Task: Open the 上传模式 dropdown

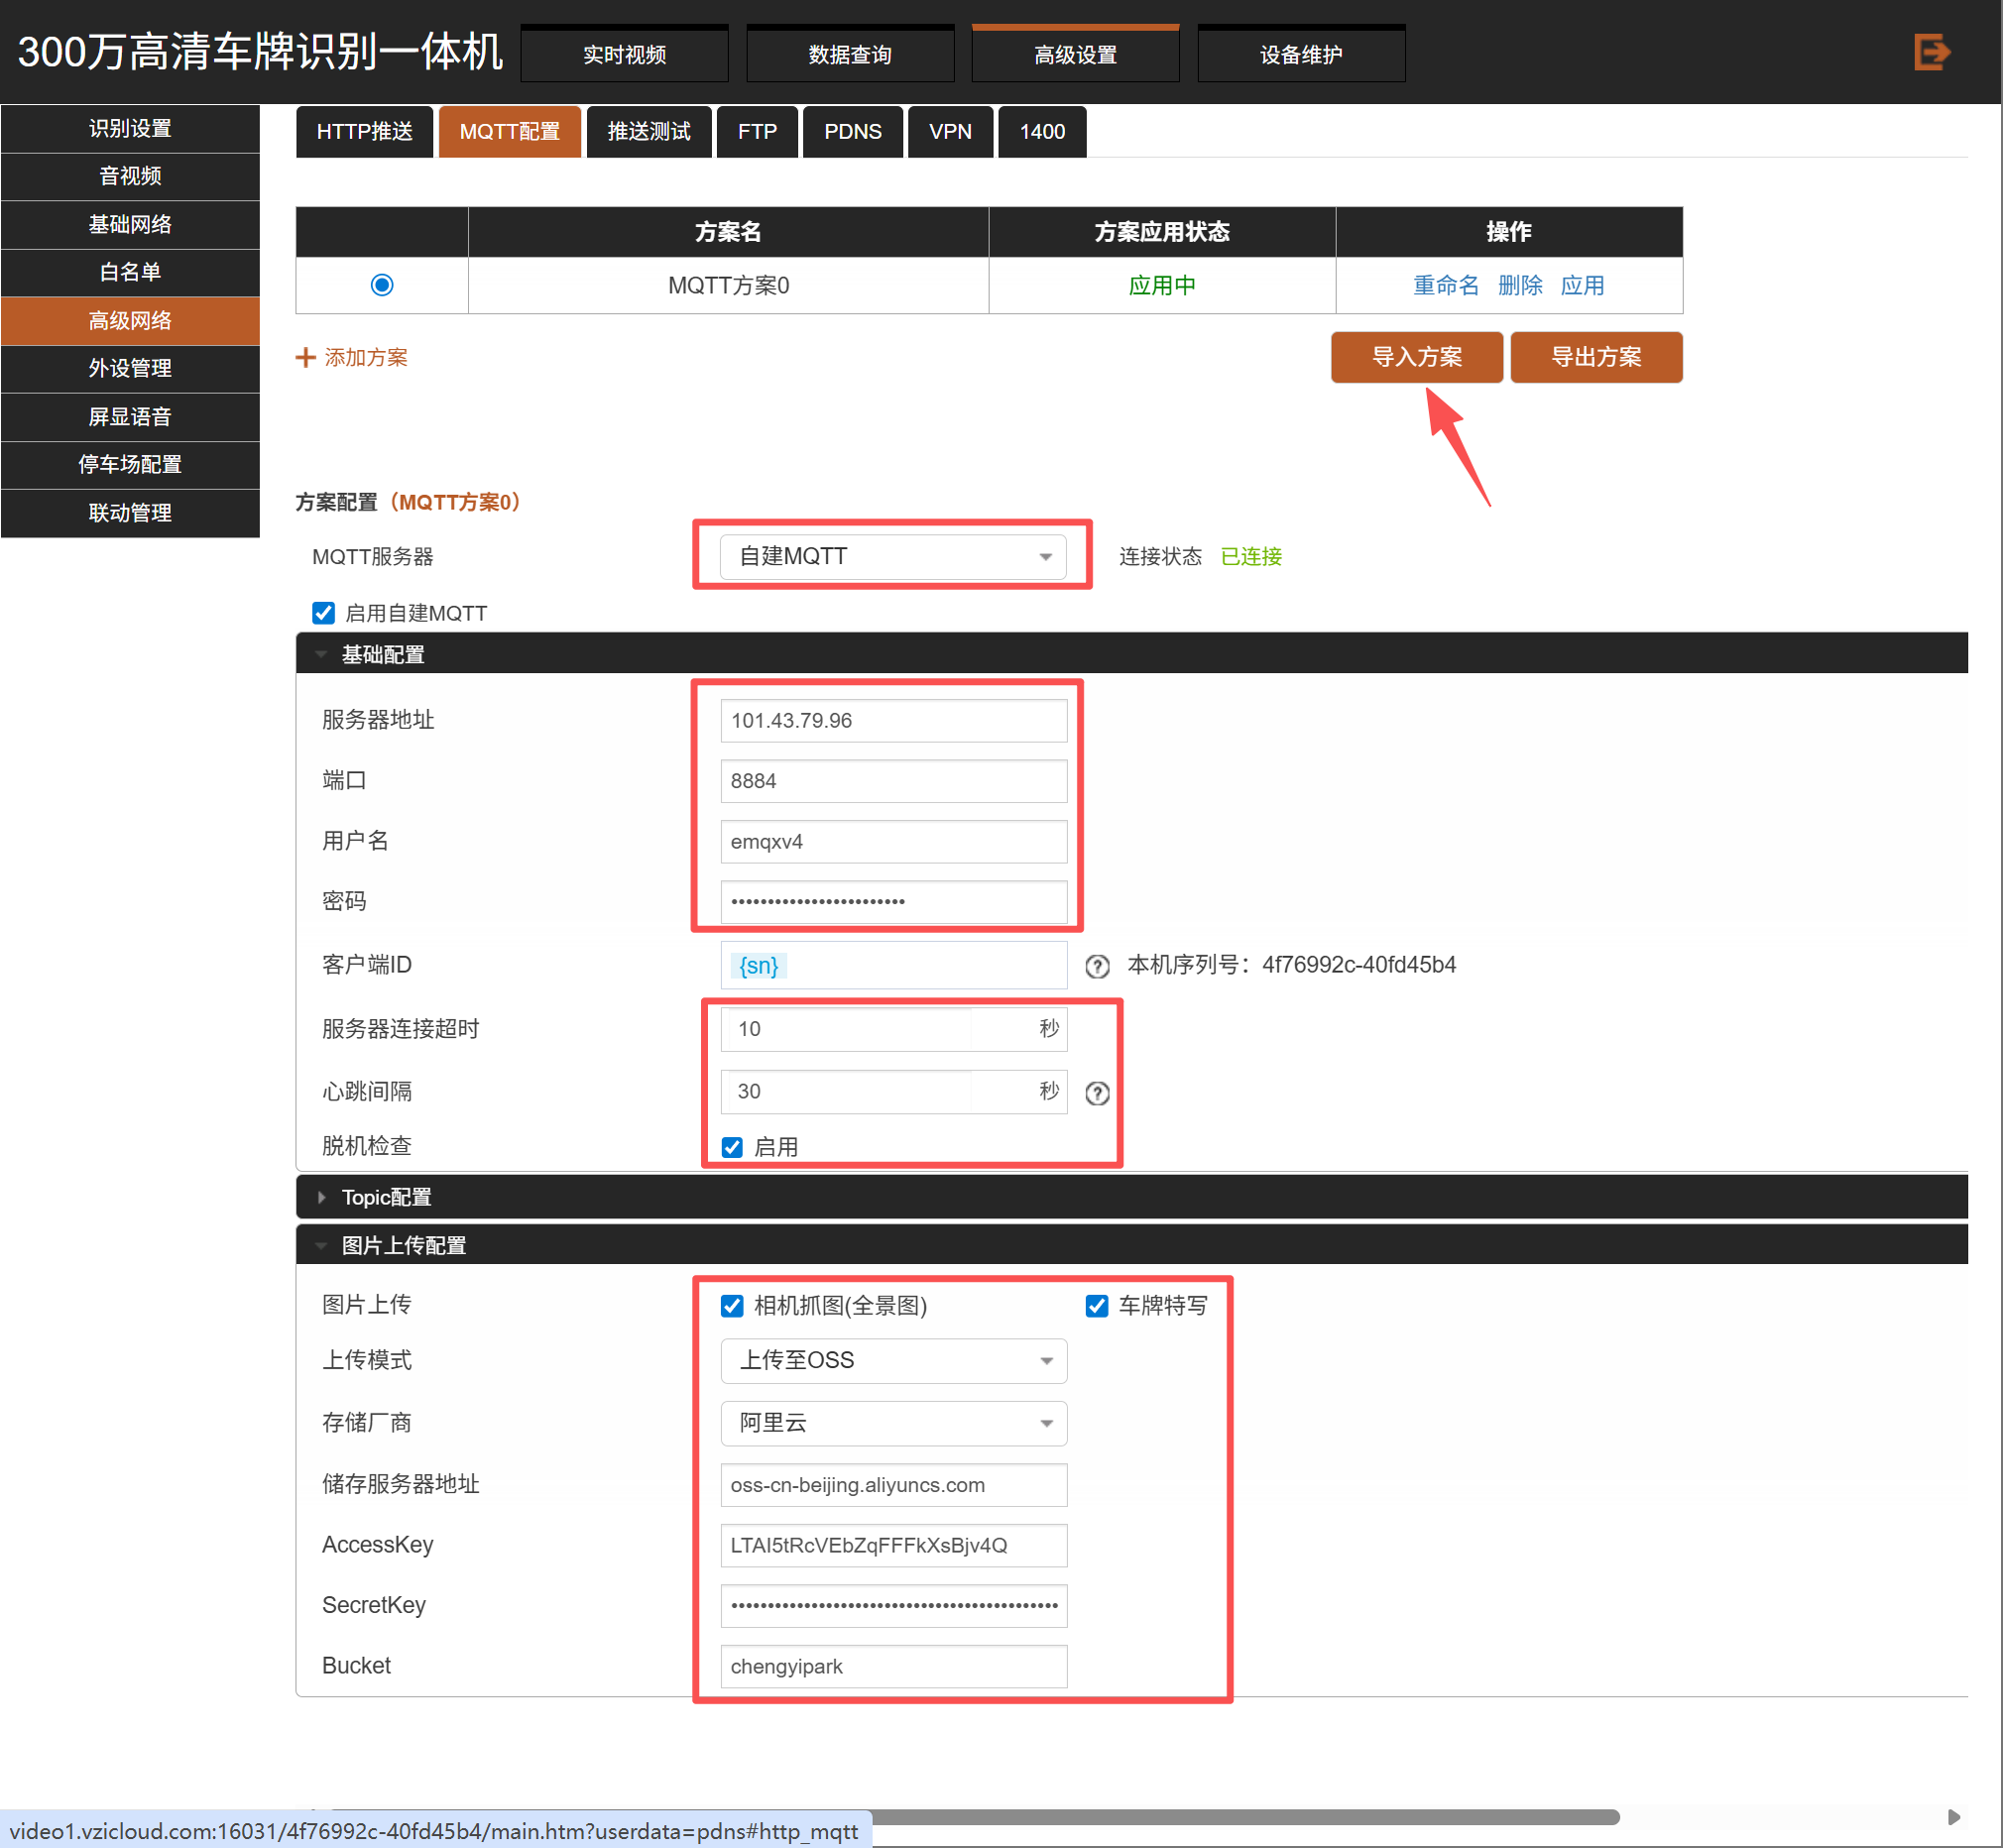Action: [893, 1360]
